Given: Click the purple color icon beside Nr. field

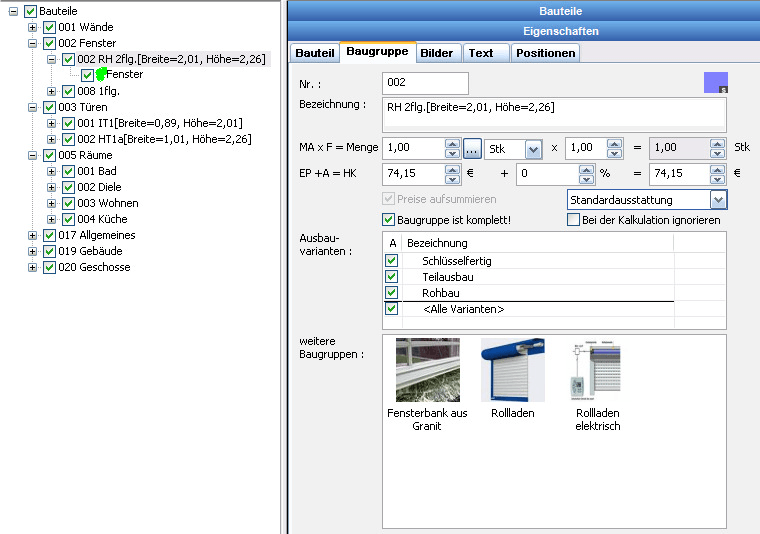Looking at the screenshot, I should click(716, 83).
